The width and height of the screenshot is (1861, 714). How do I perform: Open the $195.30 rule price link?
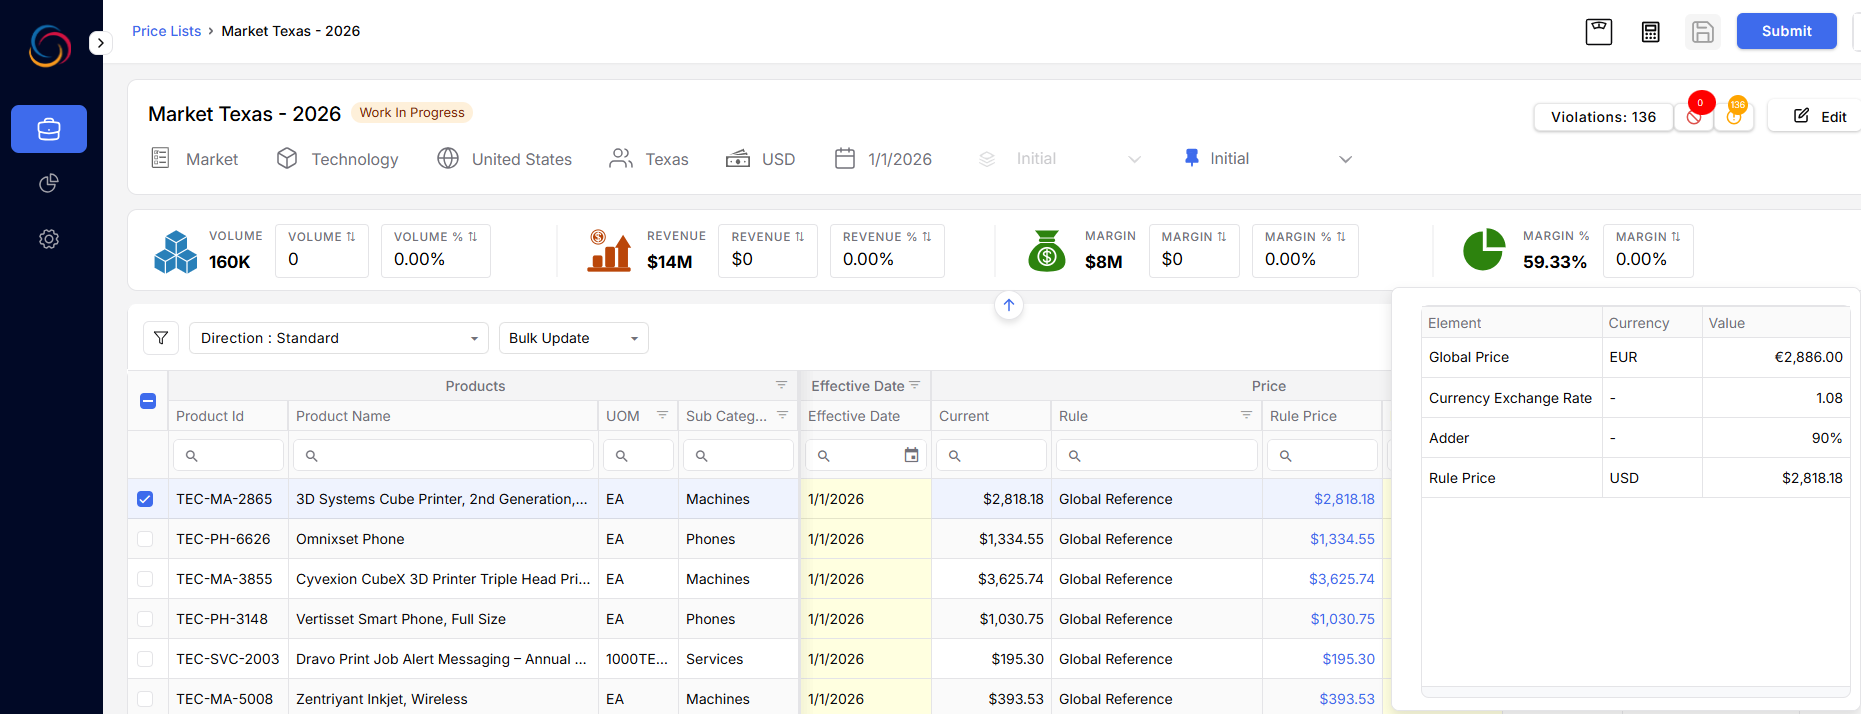1348,659
